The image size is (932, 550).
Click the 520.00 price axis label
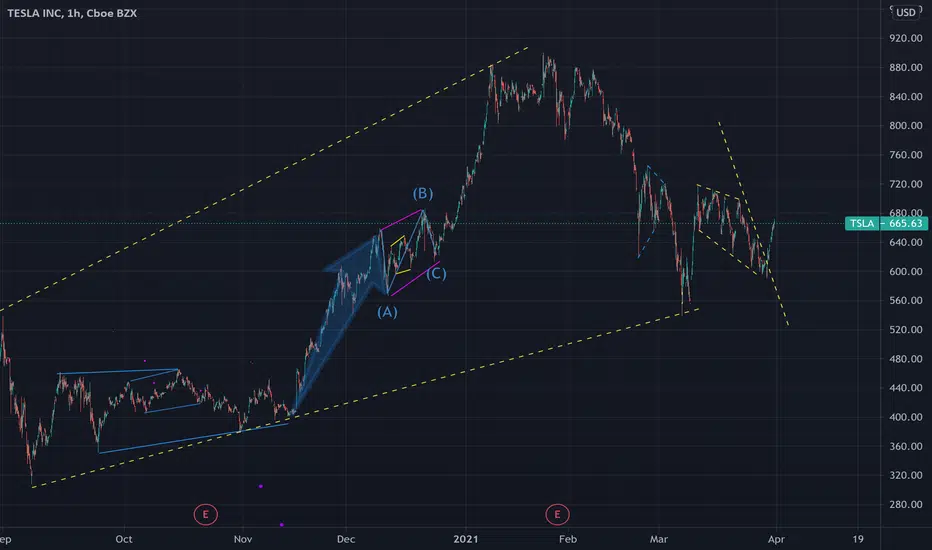[x=905, y=329]
